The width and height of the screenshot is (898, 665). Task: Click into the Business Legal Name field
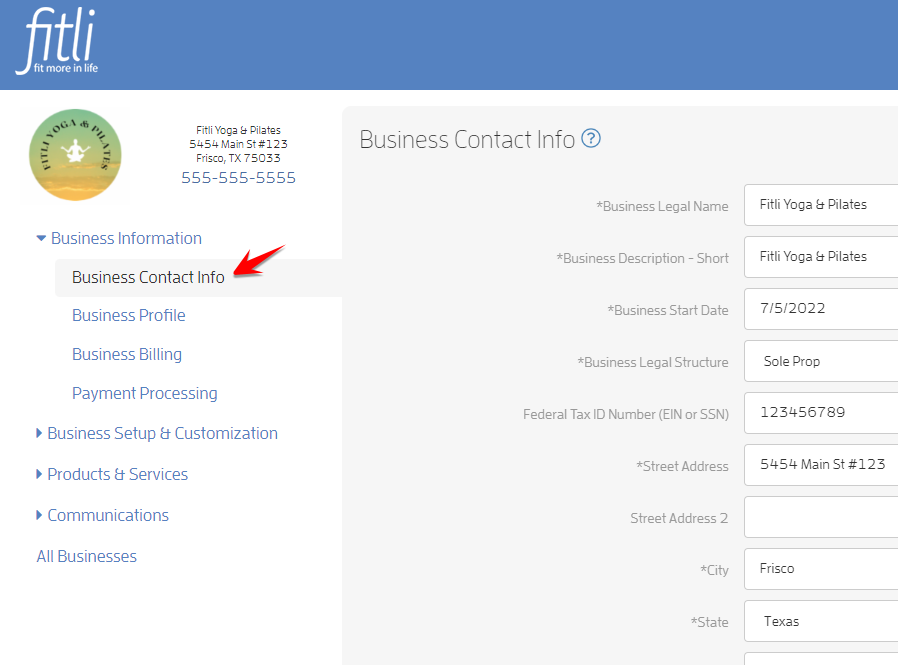point(821,205)
